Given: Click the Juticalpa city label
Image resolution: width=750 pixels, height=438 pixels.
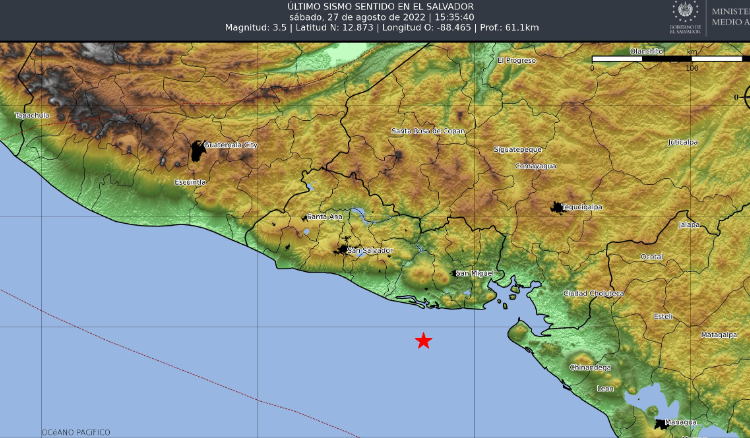Looking at the screenshot, I should (x=683, y=143).
